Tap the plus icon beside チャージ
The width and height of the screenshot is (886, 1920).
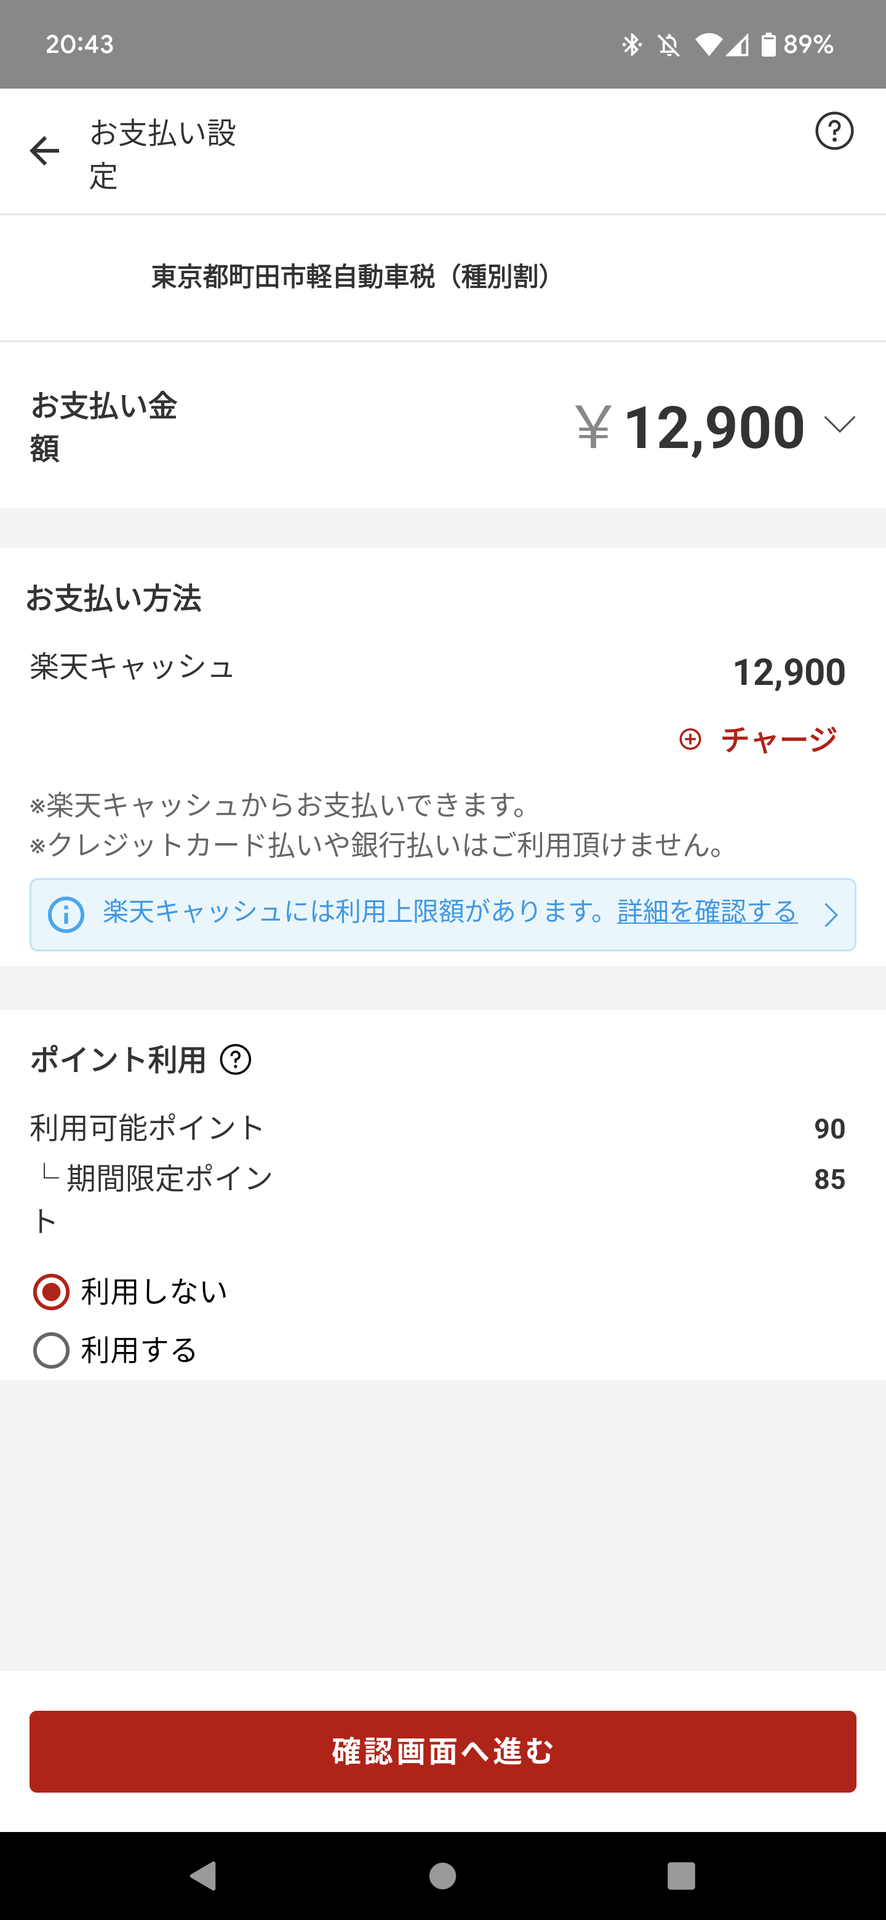pos(690,739)
